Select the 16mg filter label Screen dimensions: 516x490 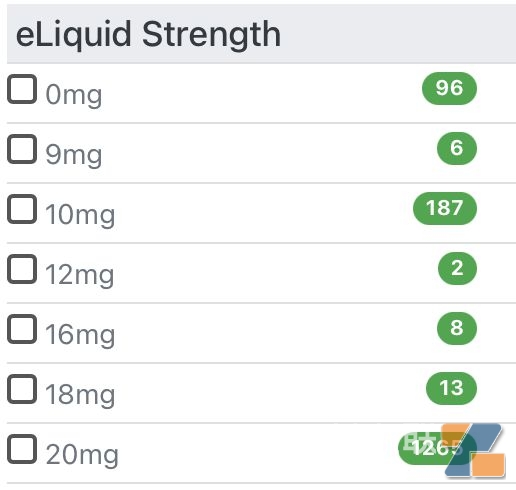click(80, 335)
